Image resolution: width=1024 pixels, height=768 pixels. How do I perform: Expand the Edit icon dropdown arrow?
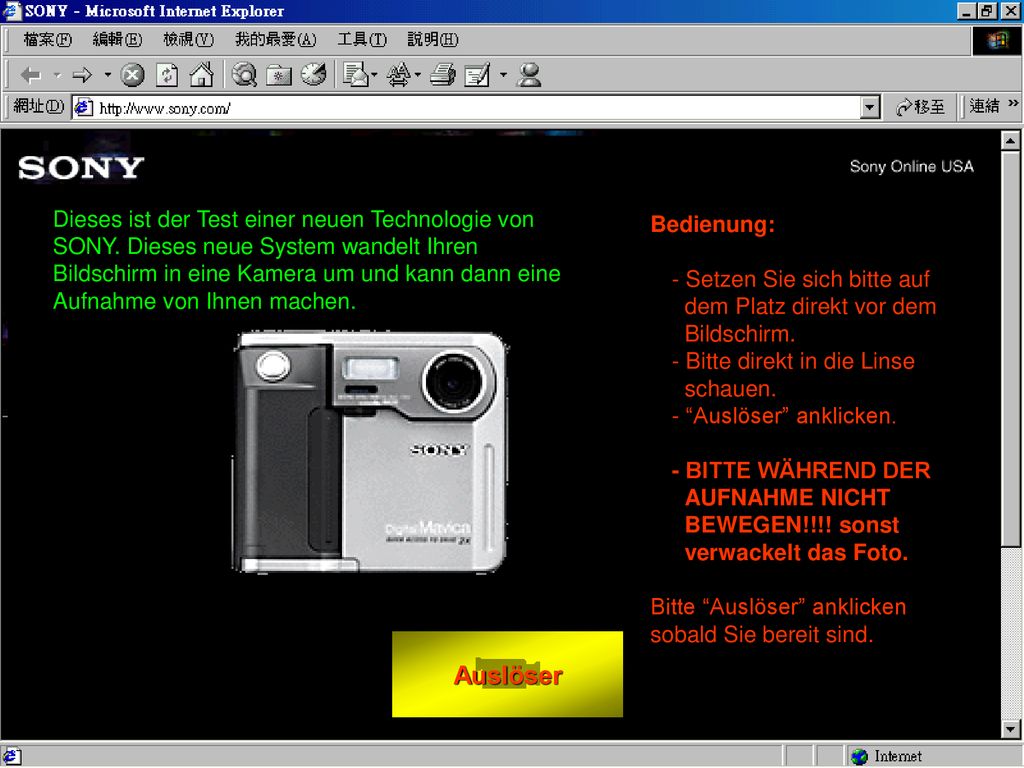tap(503, 75)
